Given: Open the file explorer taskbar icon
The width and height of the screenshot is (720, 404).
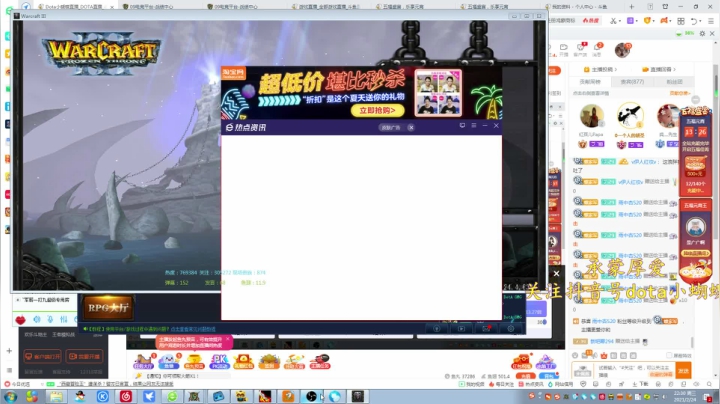Looking at the screenshot, I should click(x=56, y=396).
